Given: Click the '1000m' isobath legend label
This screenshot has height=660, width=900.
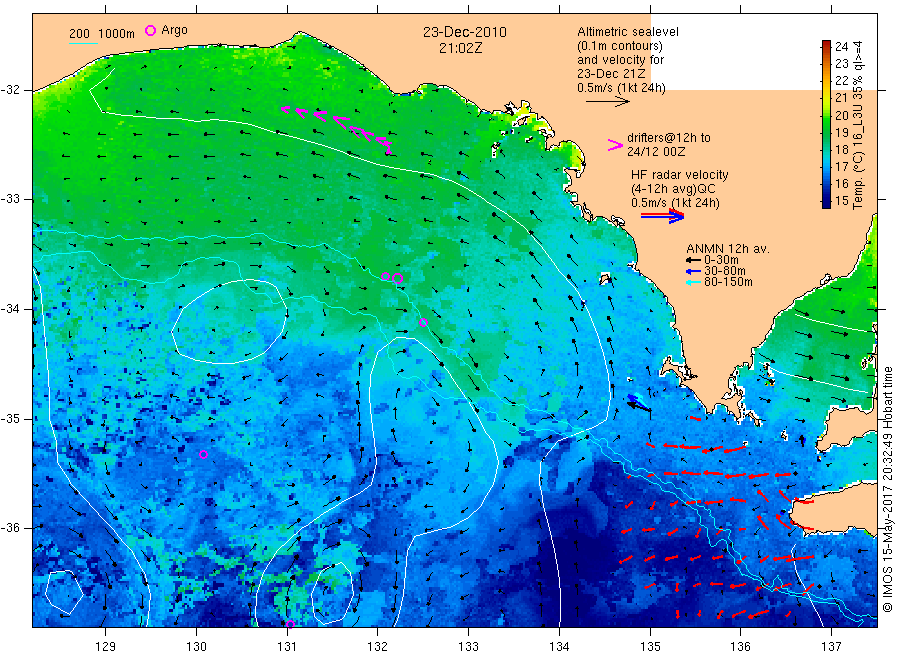Looking at the screenshot, I should click(117, 34).
